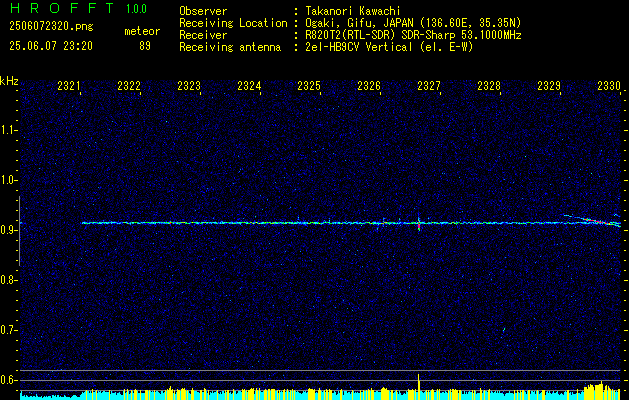
Task: Click the 2322 time axis label
Action: coord(129,86)
